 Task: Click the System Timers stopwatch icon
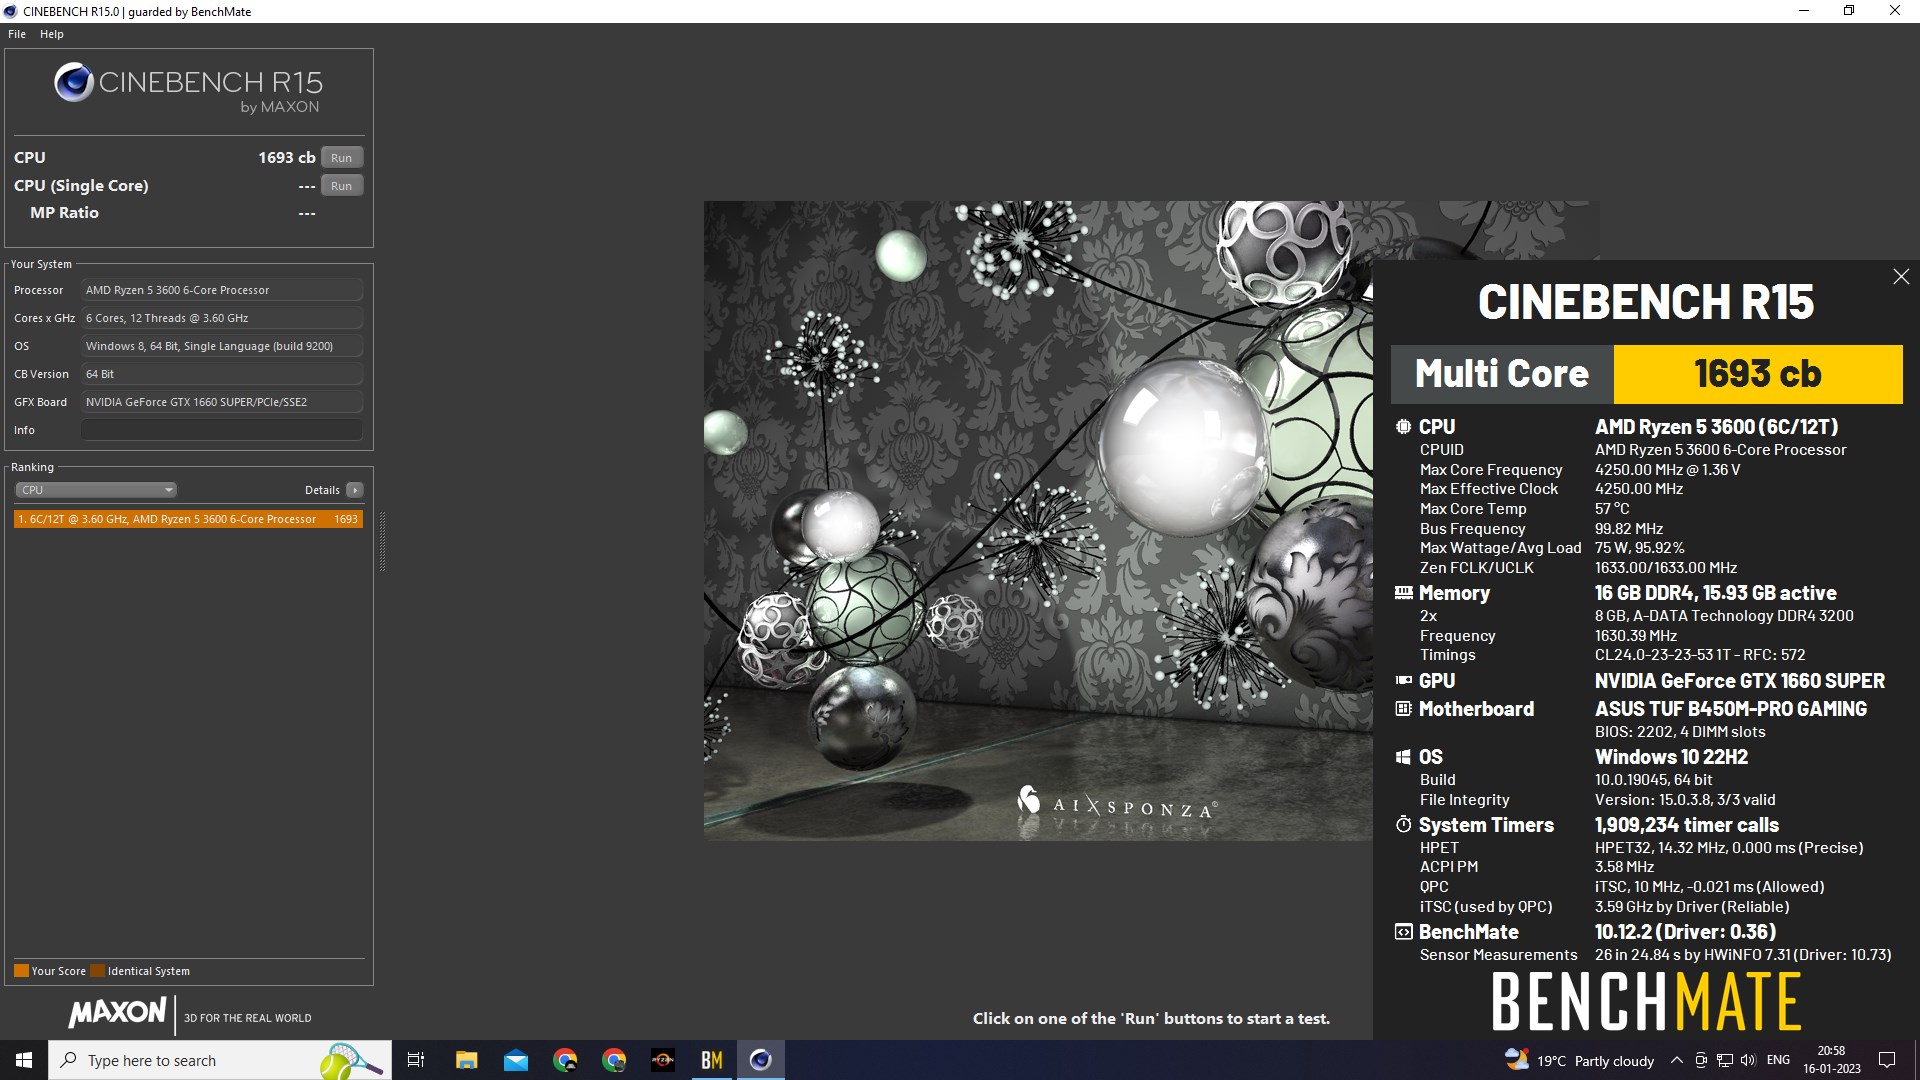[1404, 825]
